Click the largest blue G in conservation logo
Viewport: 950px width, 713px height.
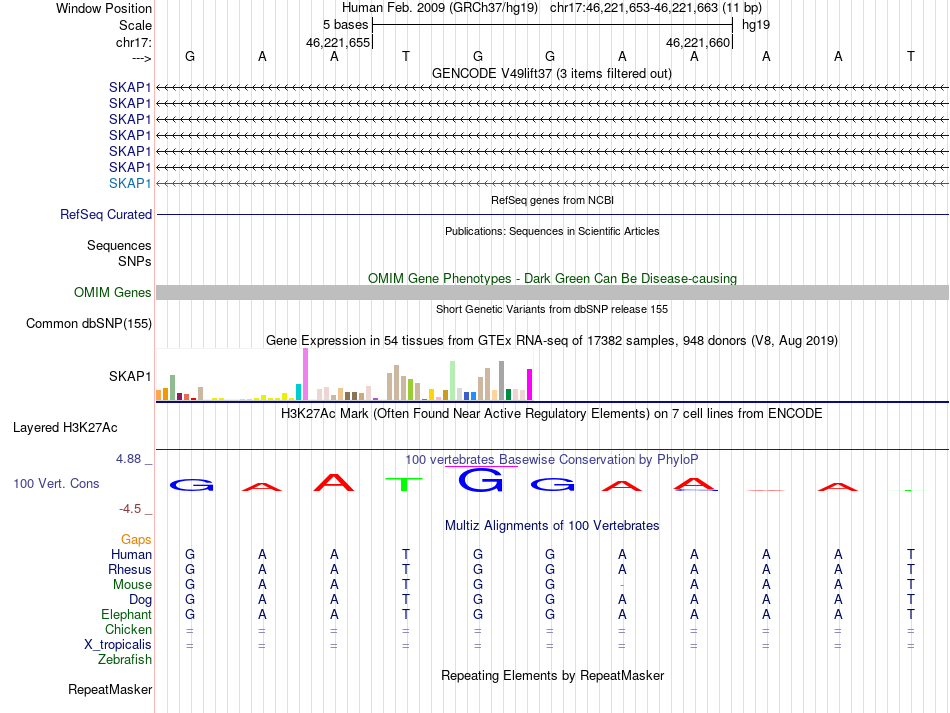pos(480,480)
